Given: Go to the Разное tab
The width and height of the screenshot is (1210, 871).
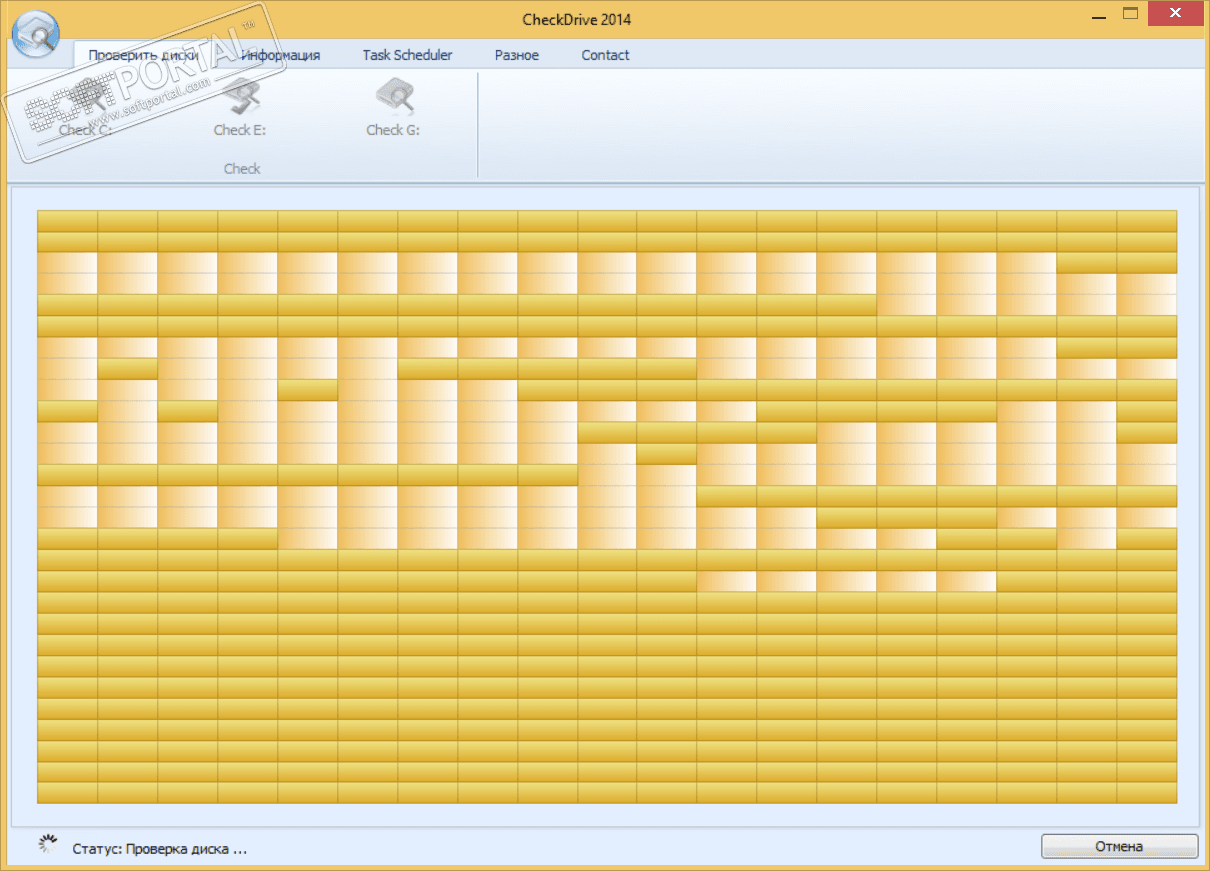Looking at the screenshot, I should tap(516, 55).
